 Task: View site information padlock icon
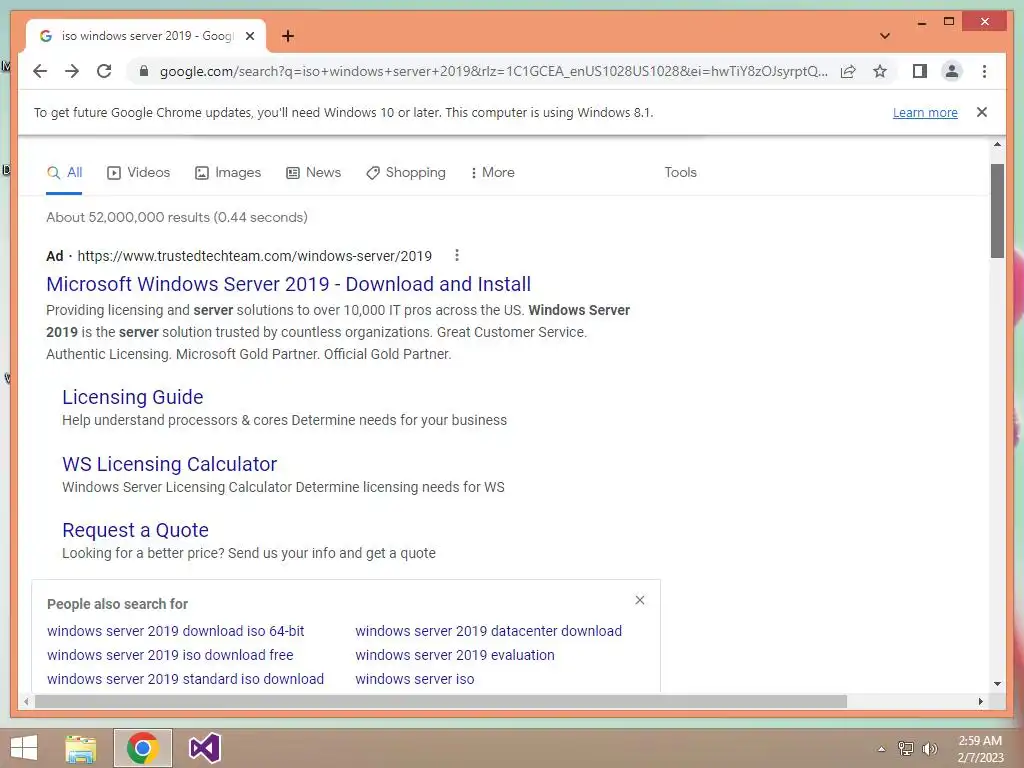coord(144,71)
